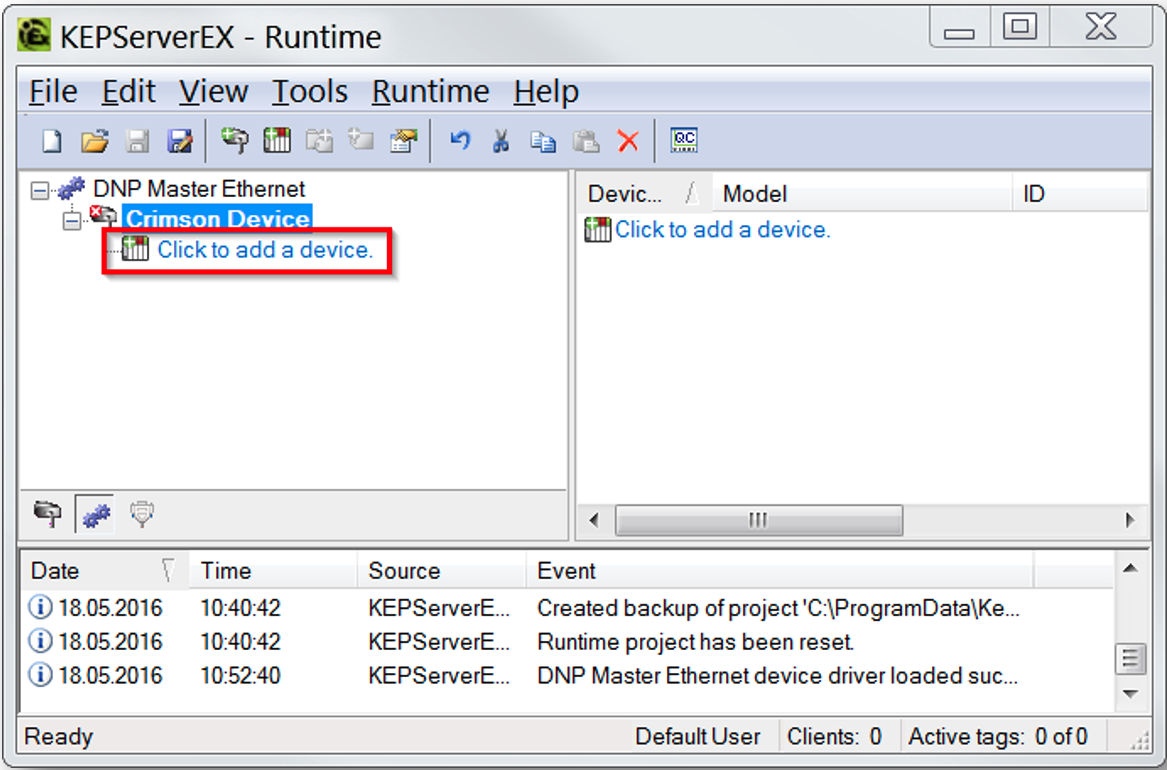This screenshot has width=1167, height=770.
Task: Click the up arrow of the event log scrollbar
Action: click(1131, 569)
